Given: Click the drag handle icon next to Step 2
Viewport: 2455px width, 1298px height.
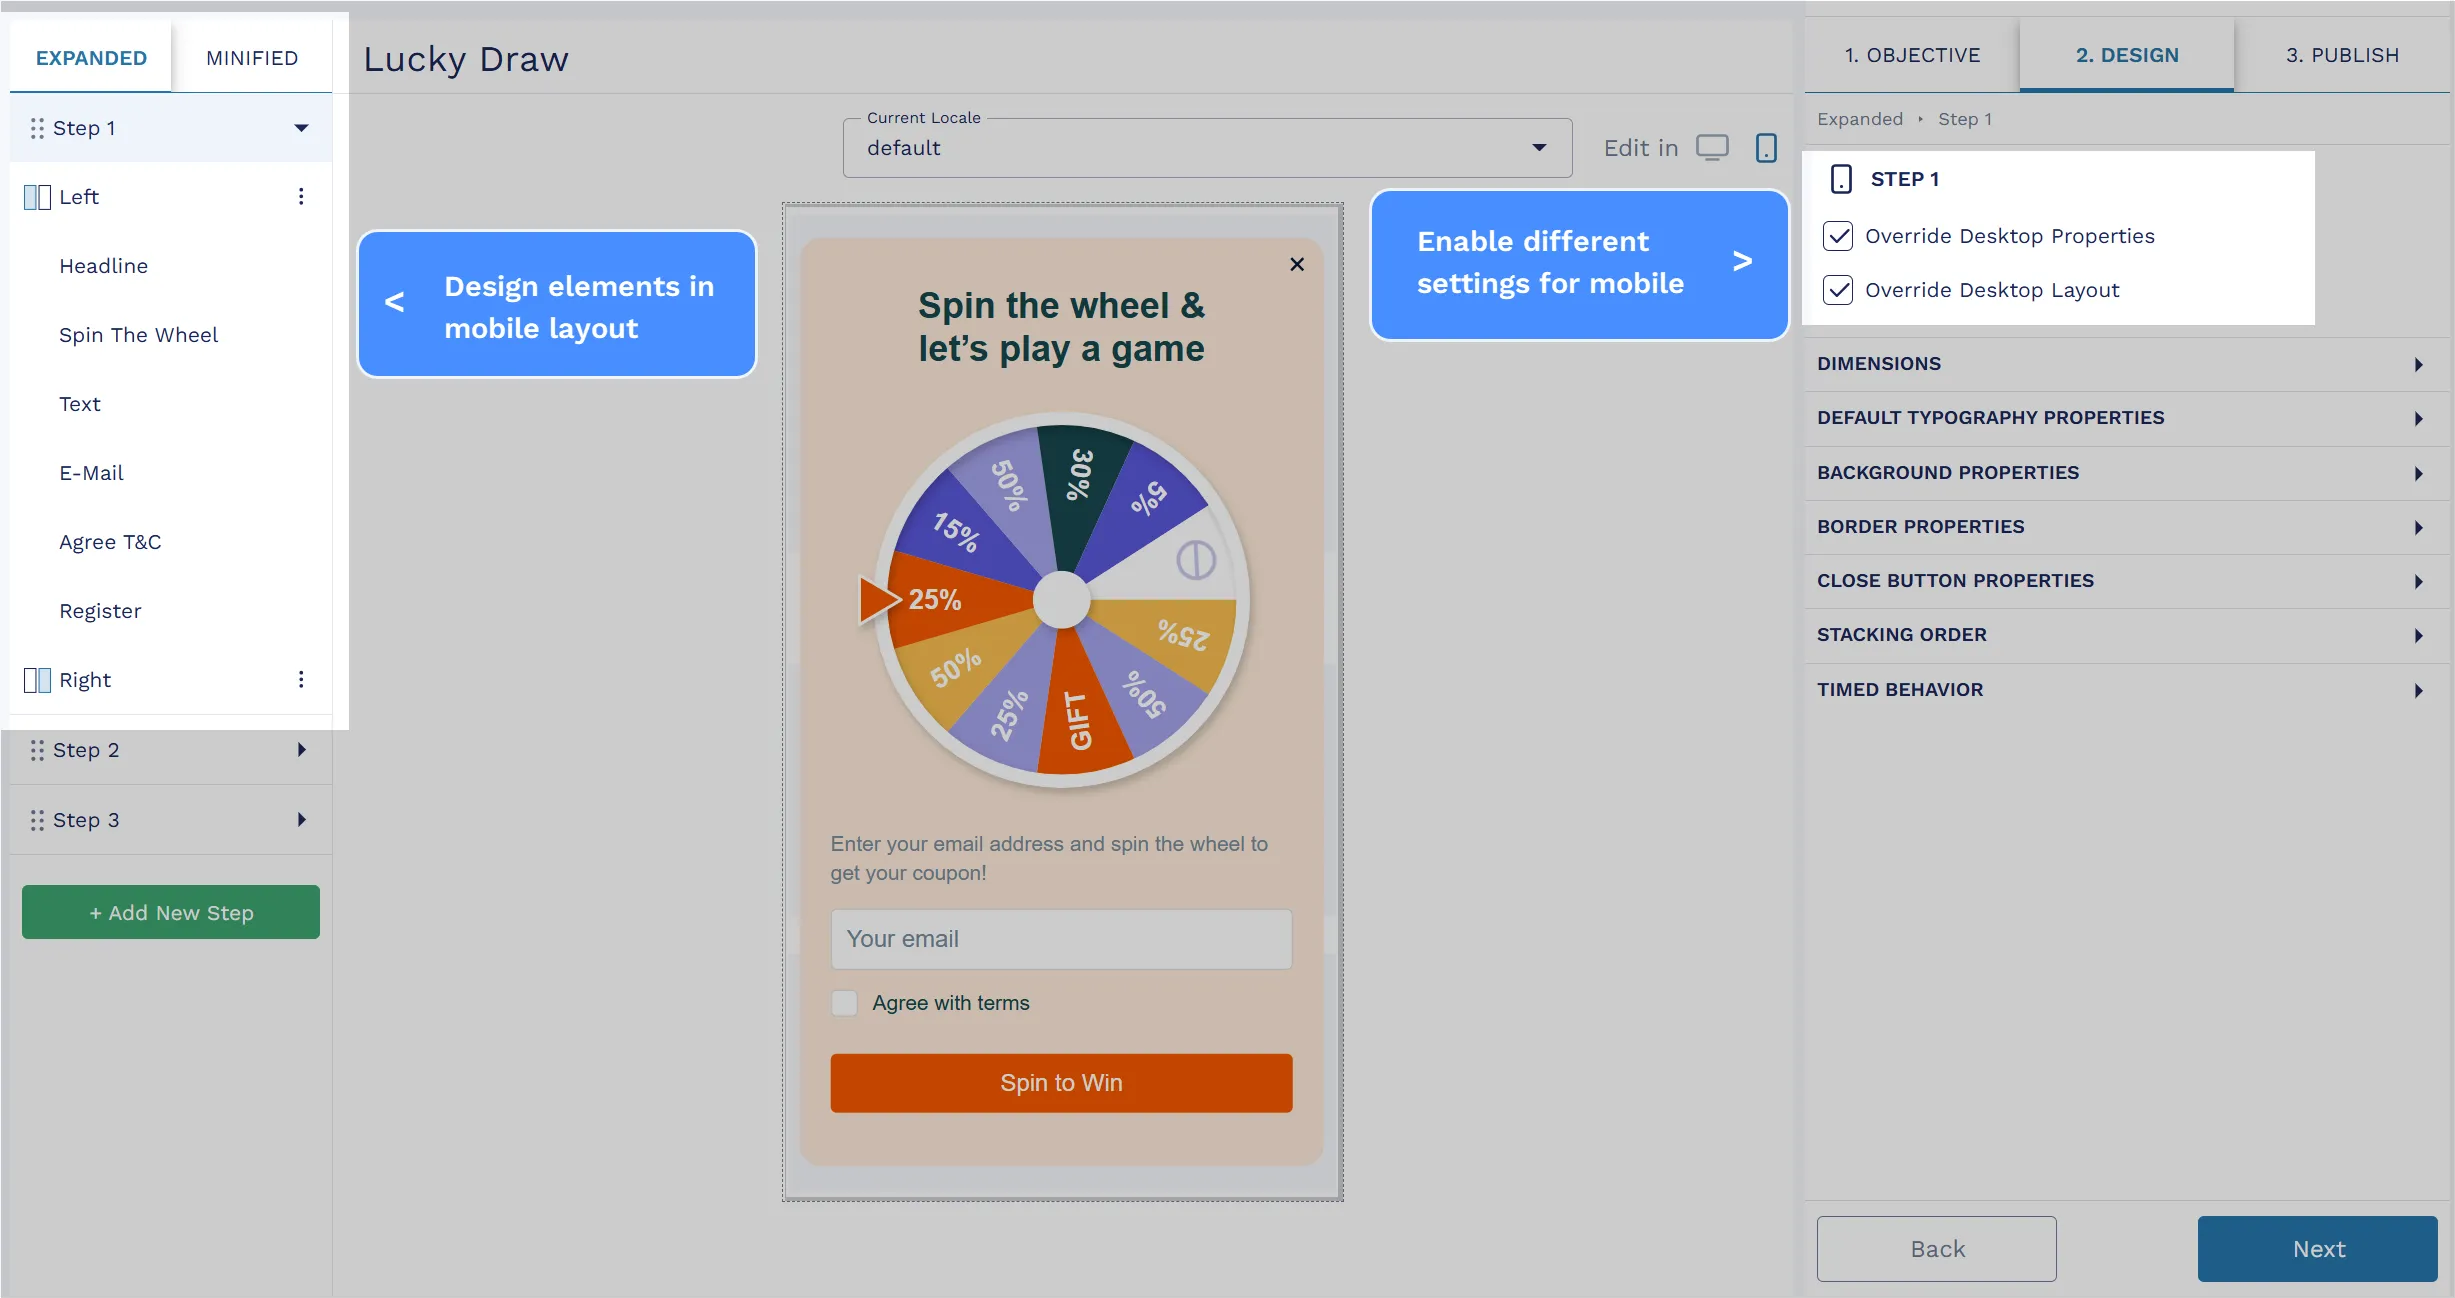Looking at the screenshot, I should 37,749.
